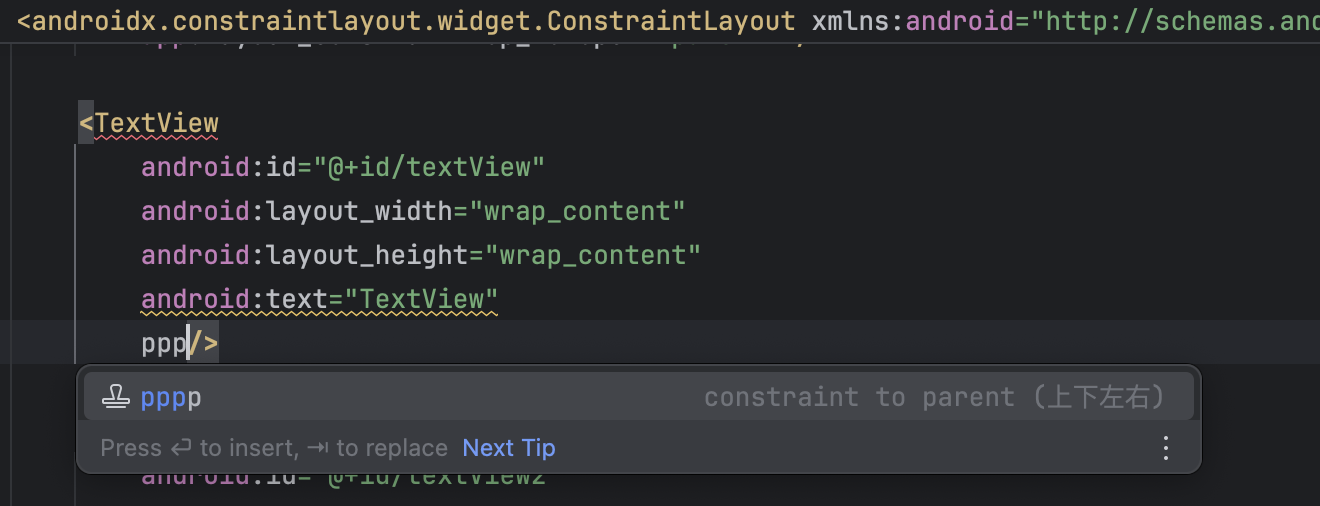
Task: Click the typed ppp text in editor
Action: pyautogui.click(x=163, y=344)
